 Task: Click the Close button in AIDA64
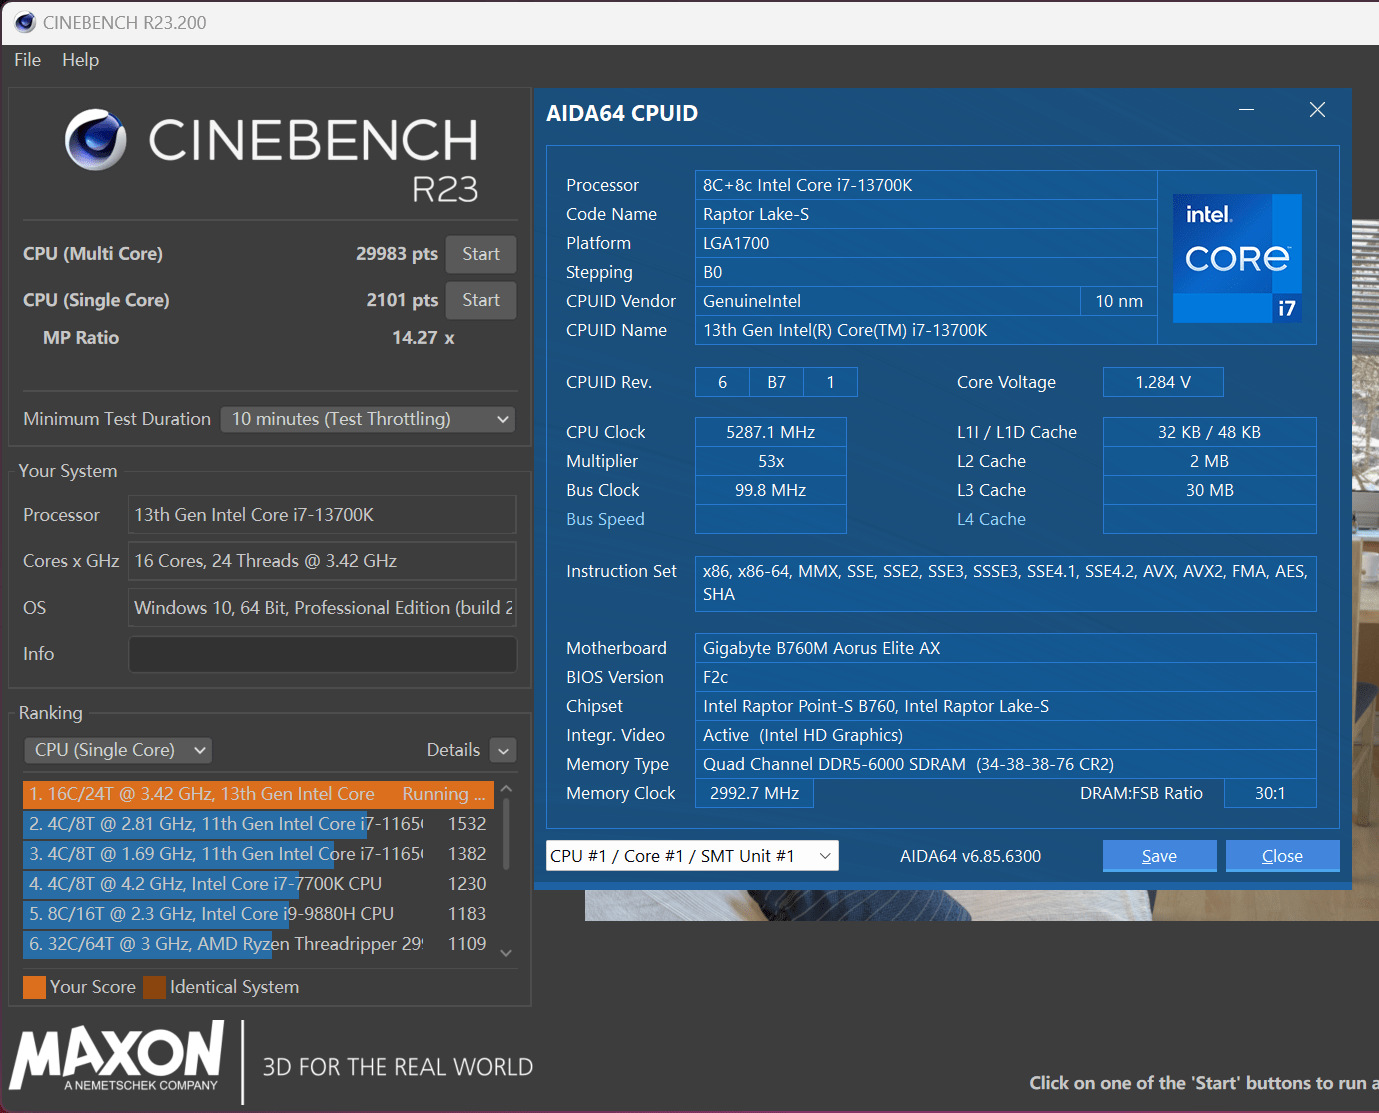tap(1282, 856)
